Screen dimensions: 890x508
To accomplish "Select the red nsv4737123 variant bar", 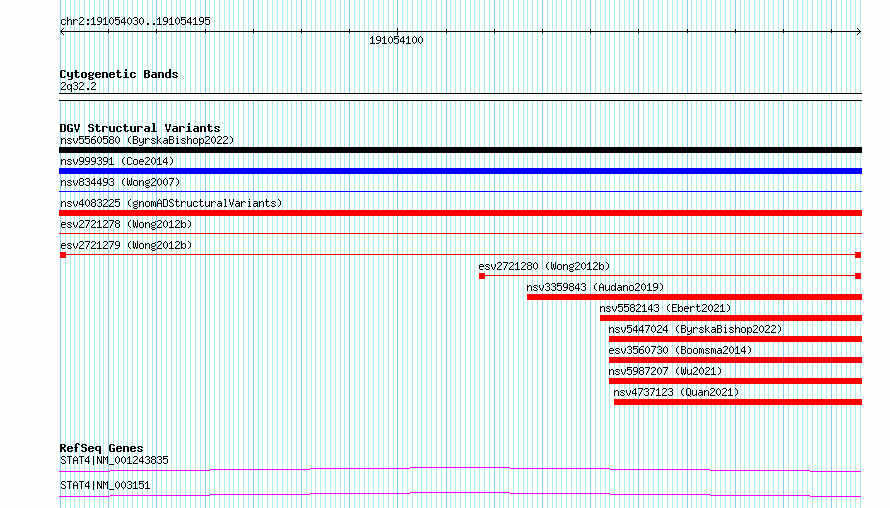I will [738, 402].
